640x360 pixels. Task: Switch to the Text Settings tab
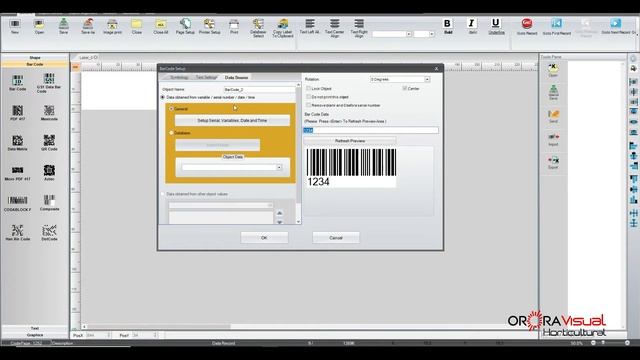206,77
